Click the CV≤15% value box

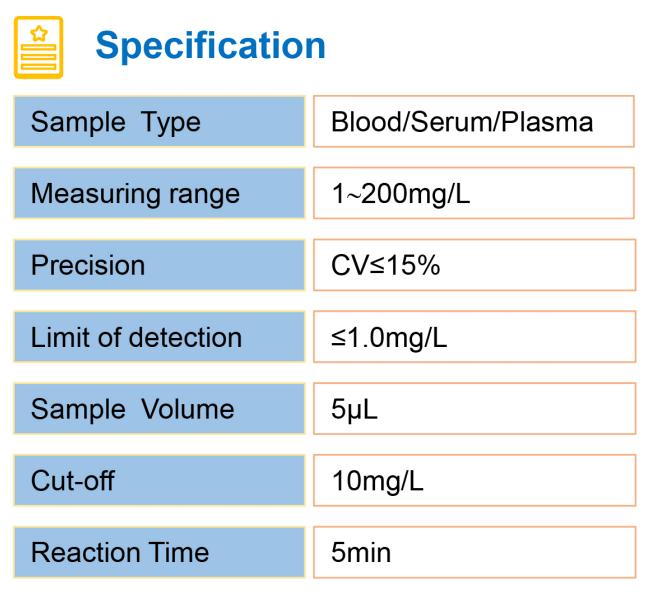pyautogui.click(x=474, y=265)
